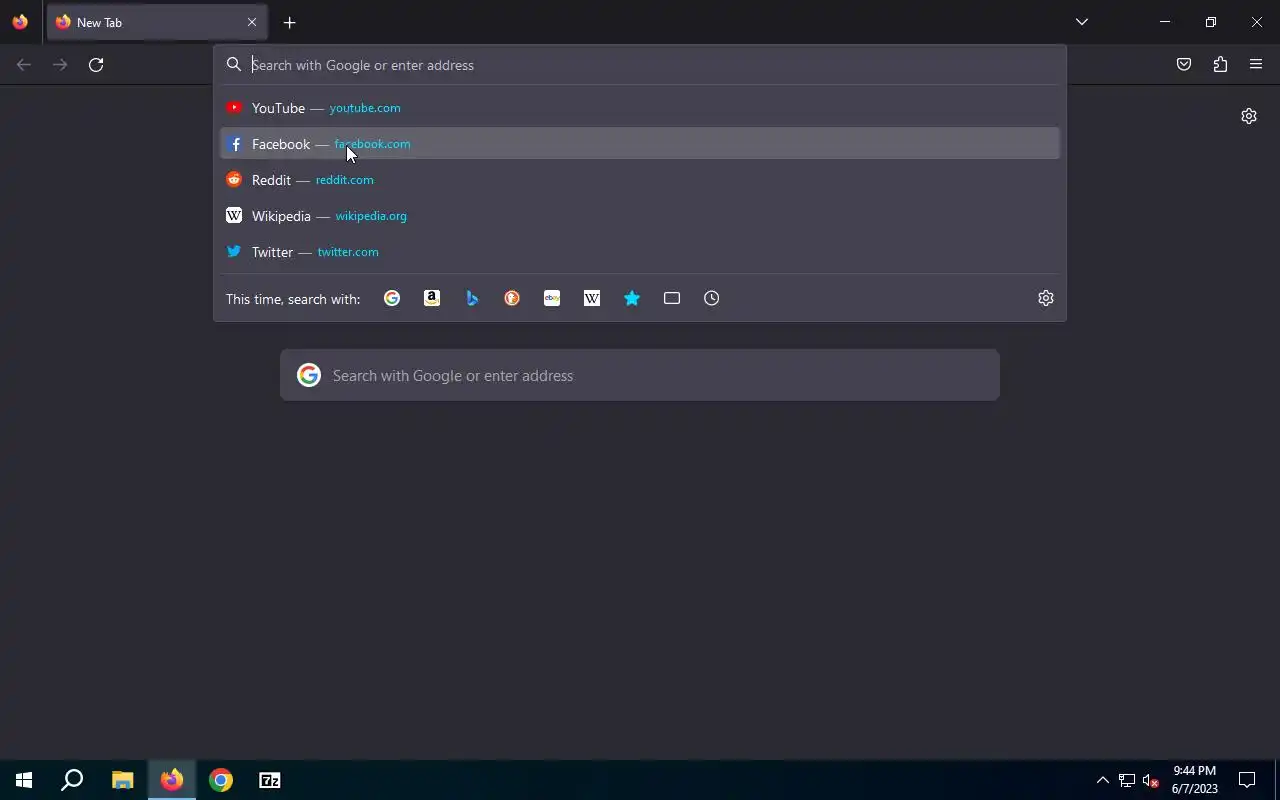Close the New Tab tab
Viewport: 1280px width, 800px height.
pos(252,22)
